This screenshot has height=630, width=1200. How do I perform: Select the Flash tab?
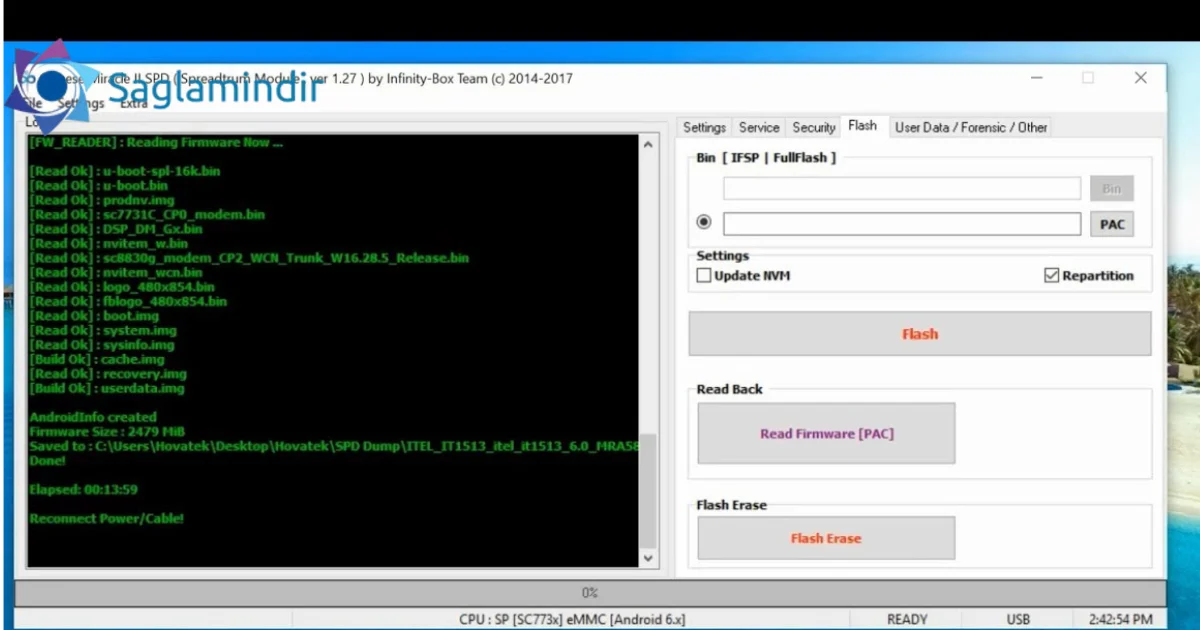pyautogui.click(x=862, y=126)
